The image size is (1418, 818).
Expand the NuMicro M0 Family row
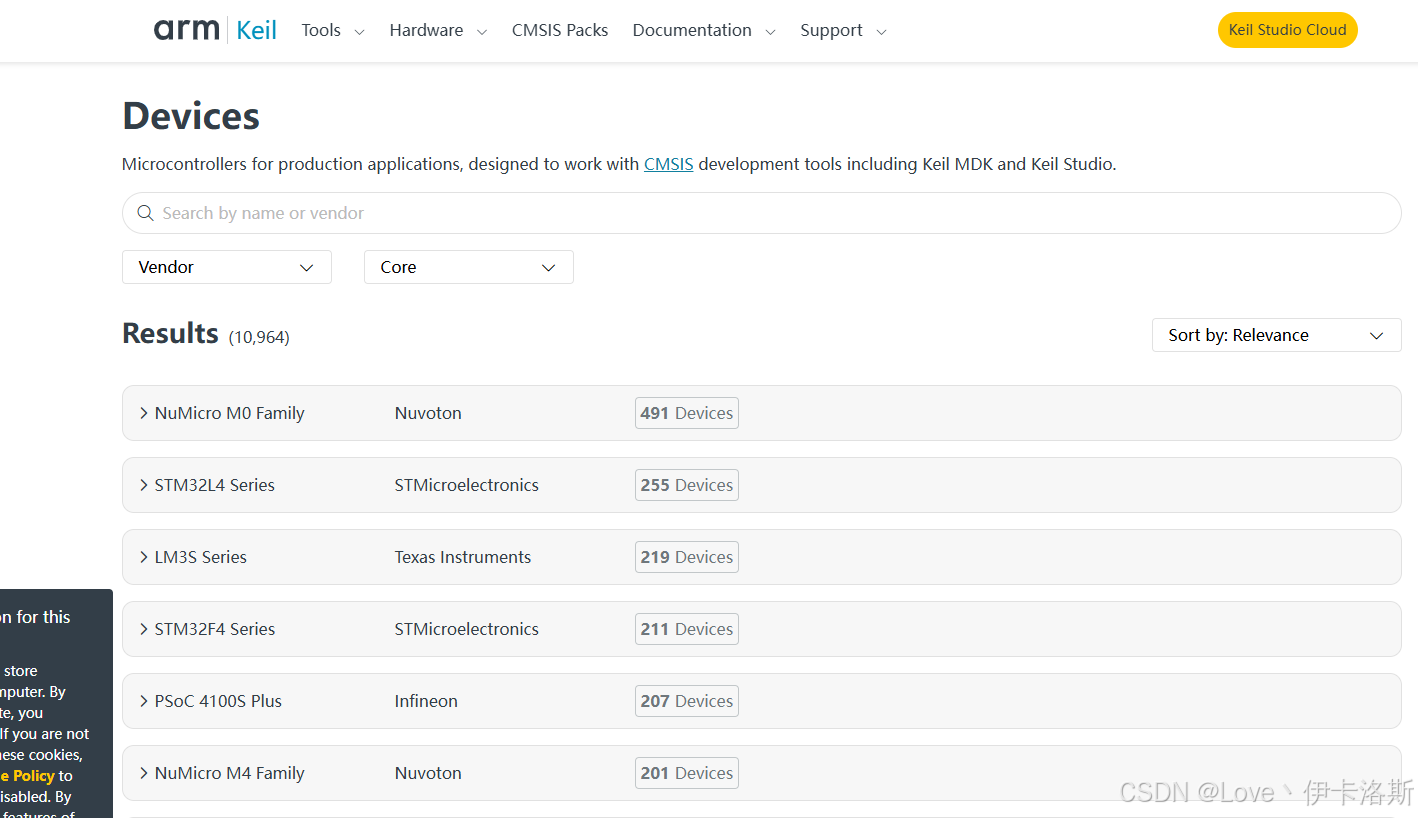(x=761, y=413)
